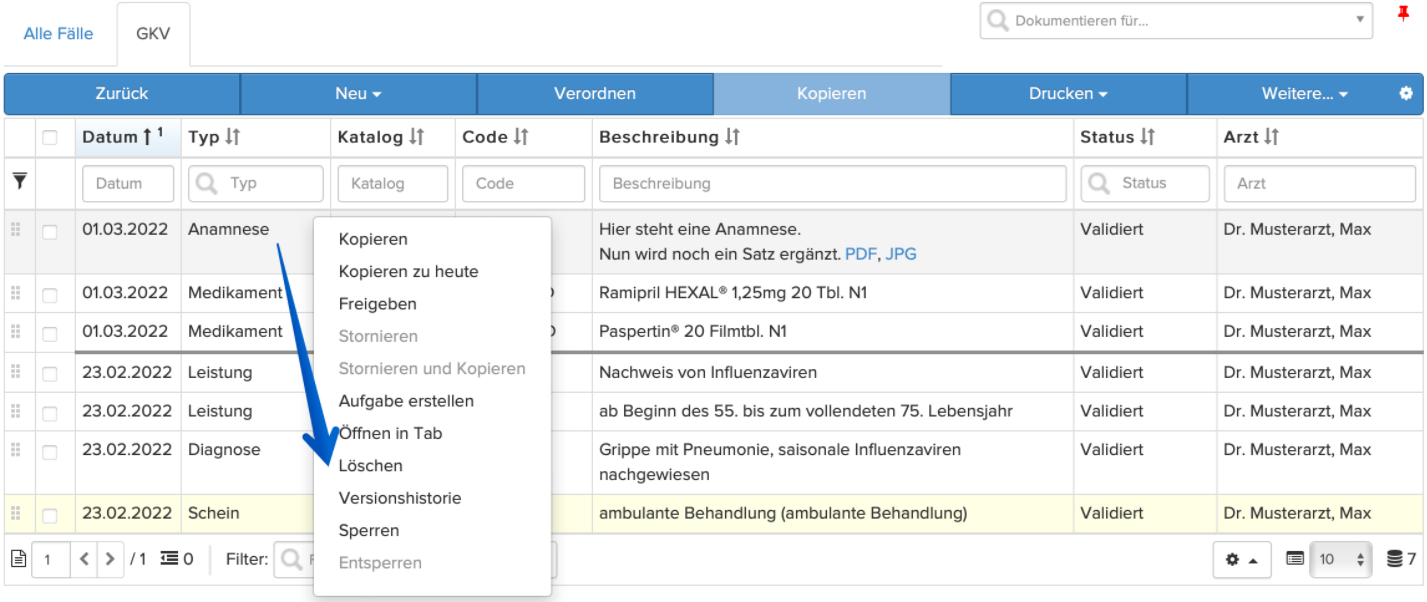The height and width of the screenshot is (602, 1427).
Task: Switch to Alle Fälle tab
Action: tap(58, 33)
